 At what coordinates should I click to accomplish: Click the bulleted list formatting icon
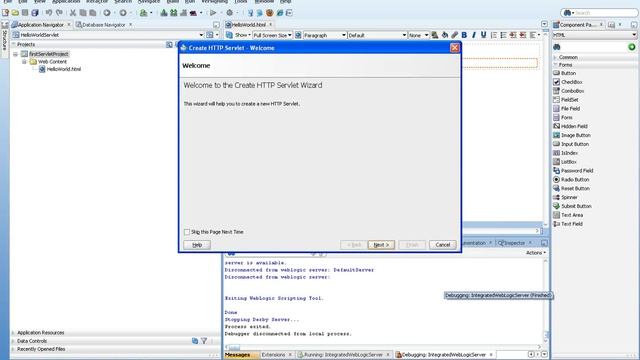click(x=504, y=35)
